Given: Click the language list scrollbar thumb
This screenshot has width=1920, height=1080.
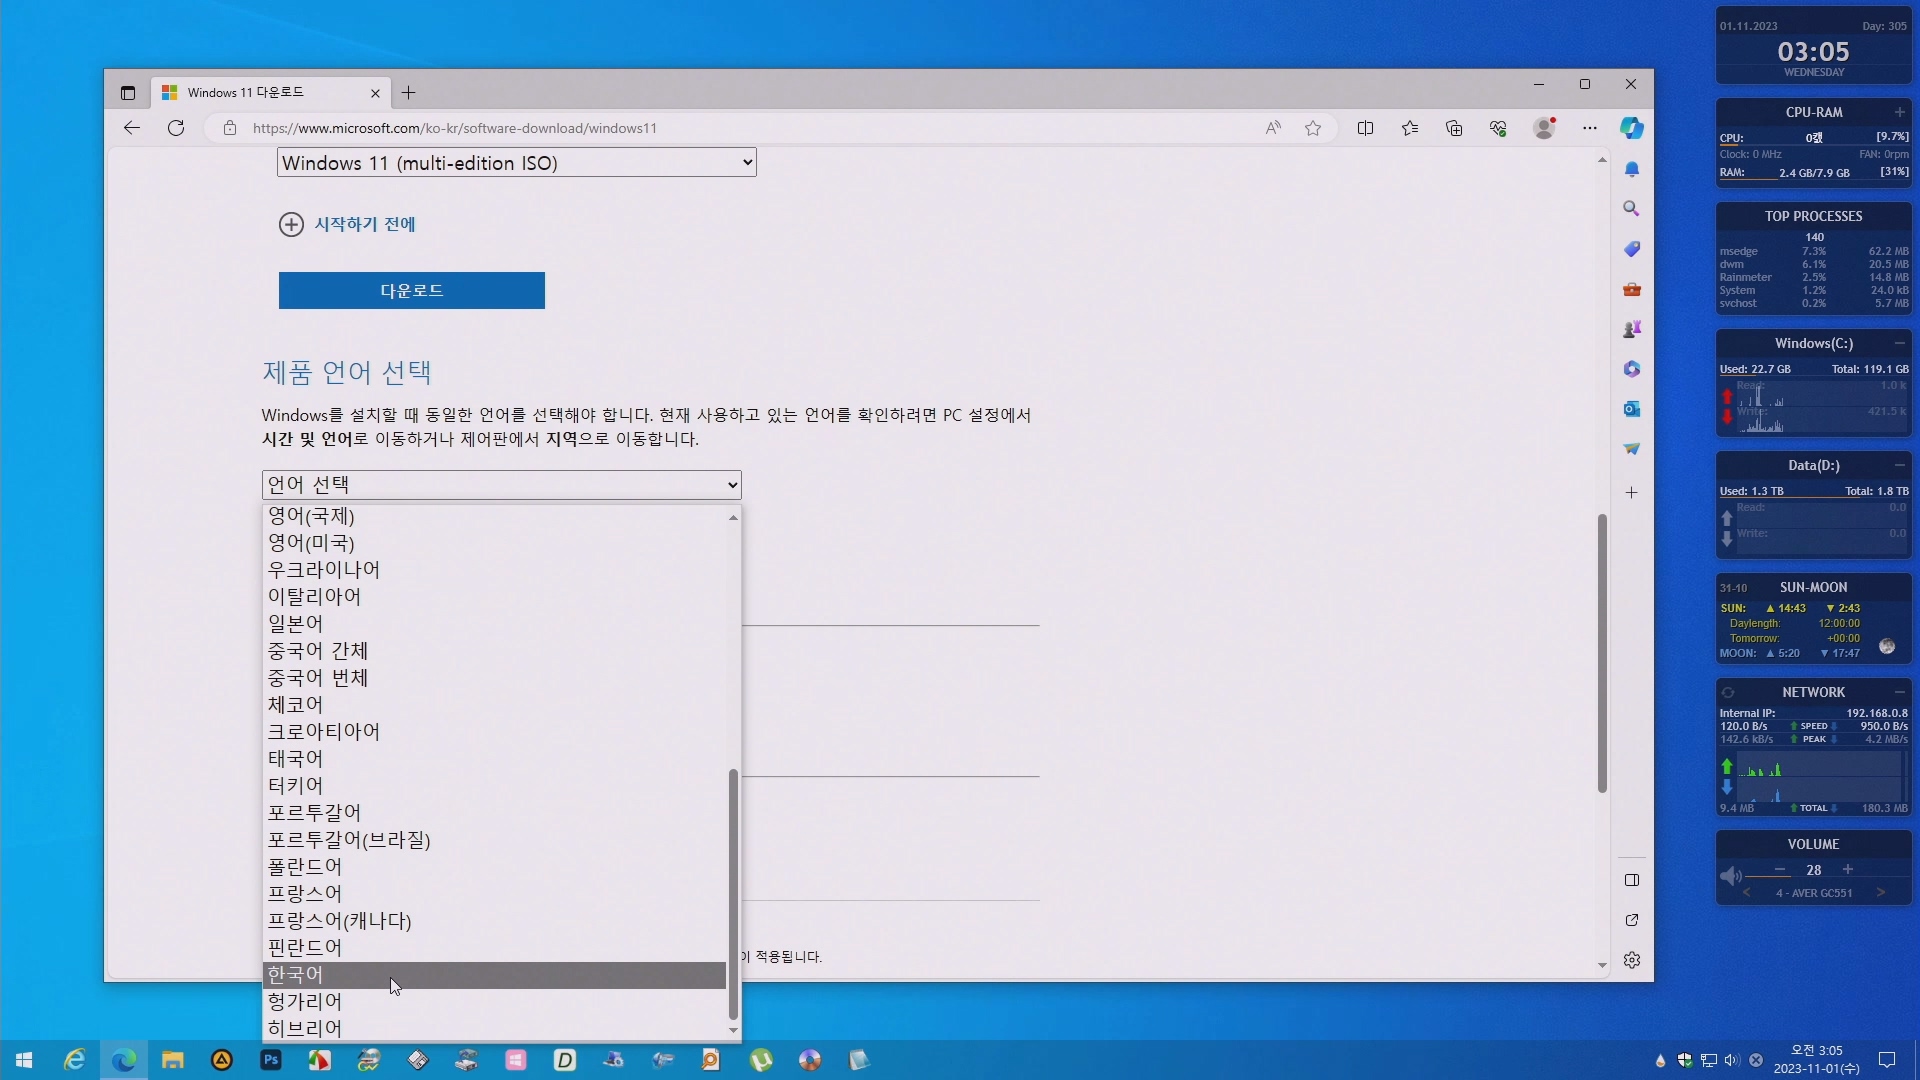Looking at the screenshot, I should 734,894.
